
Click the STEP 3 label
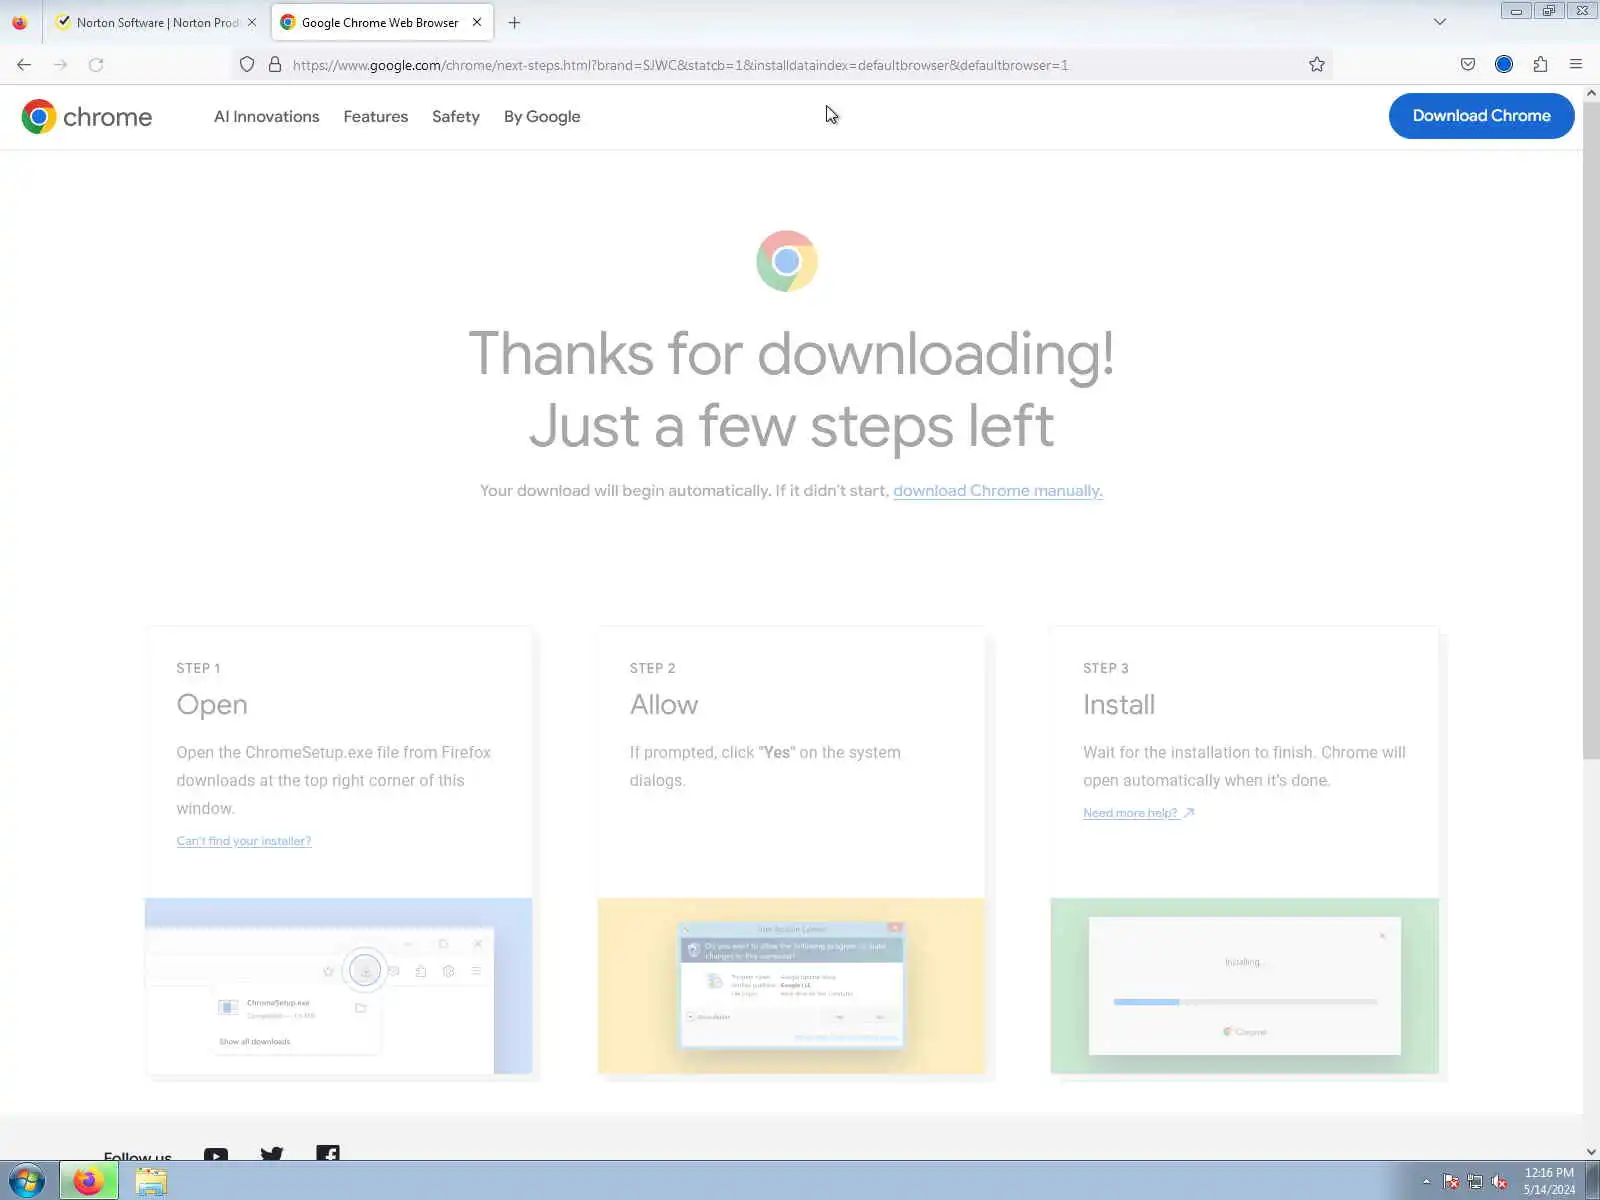pos(1105,668)
